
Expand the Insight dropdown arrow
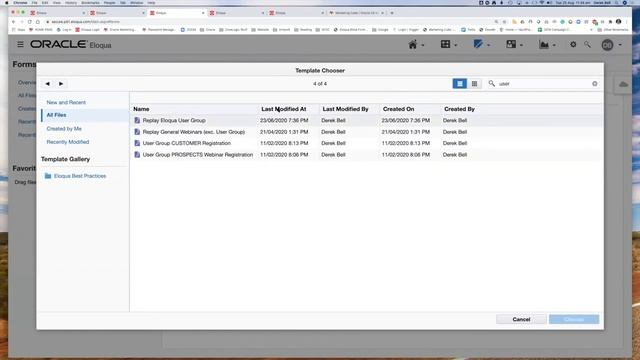[554, 45]
